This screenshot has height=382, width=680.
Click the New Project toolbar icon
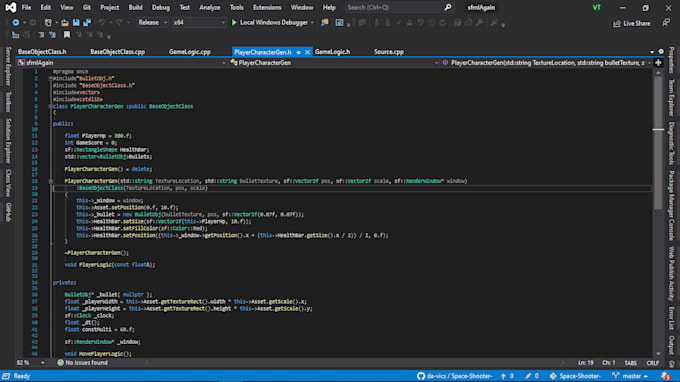pos(48,23)
